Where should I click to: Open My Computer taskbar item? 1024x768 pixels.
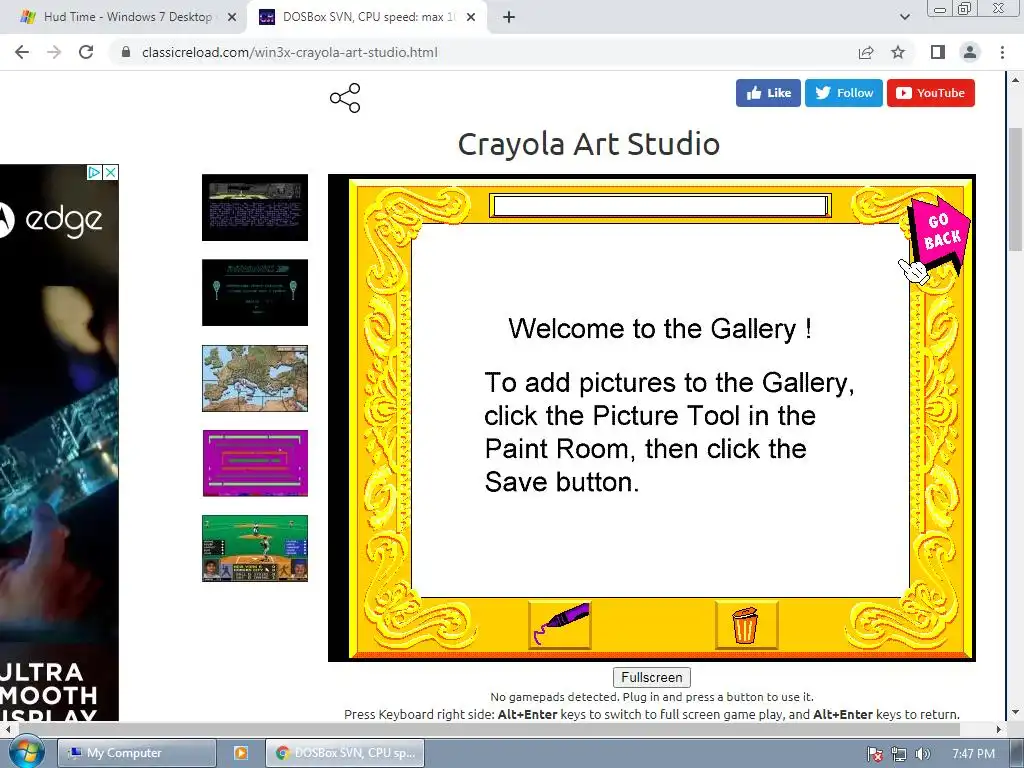136,753
